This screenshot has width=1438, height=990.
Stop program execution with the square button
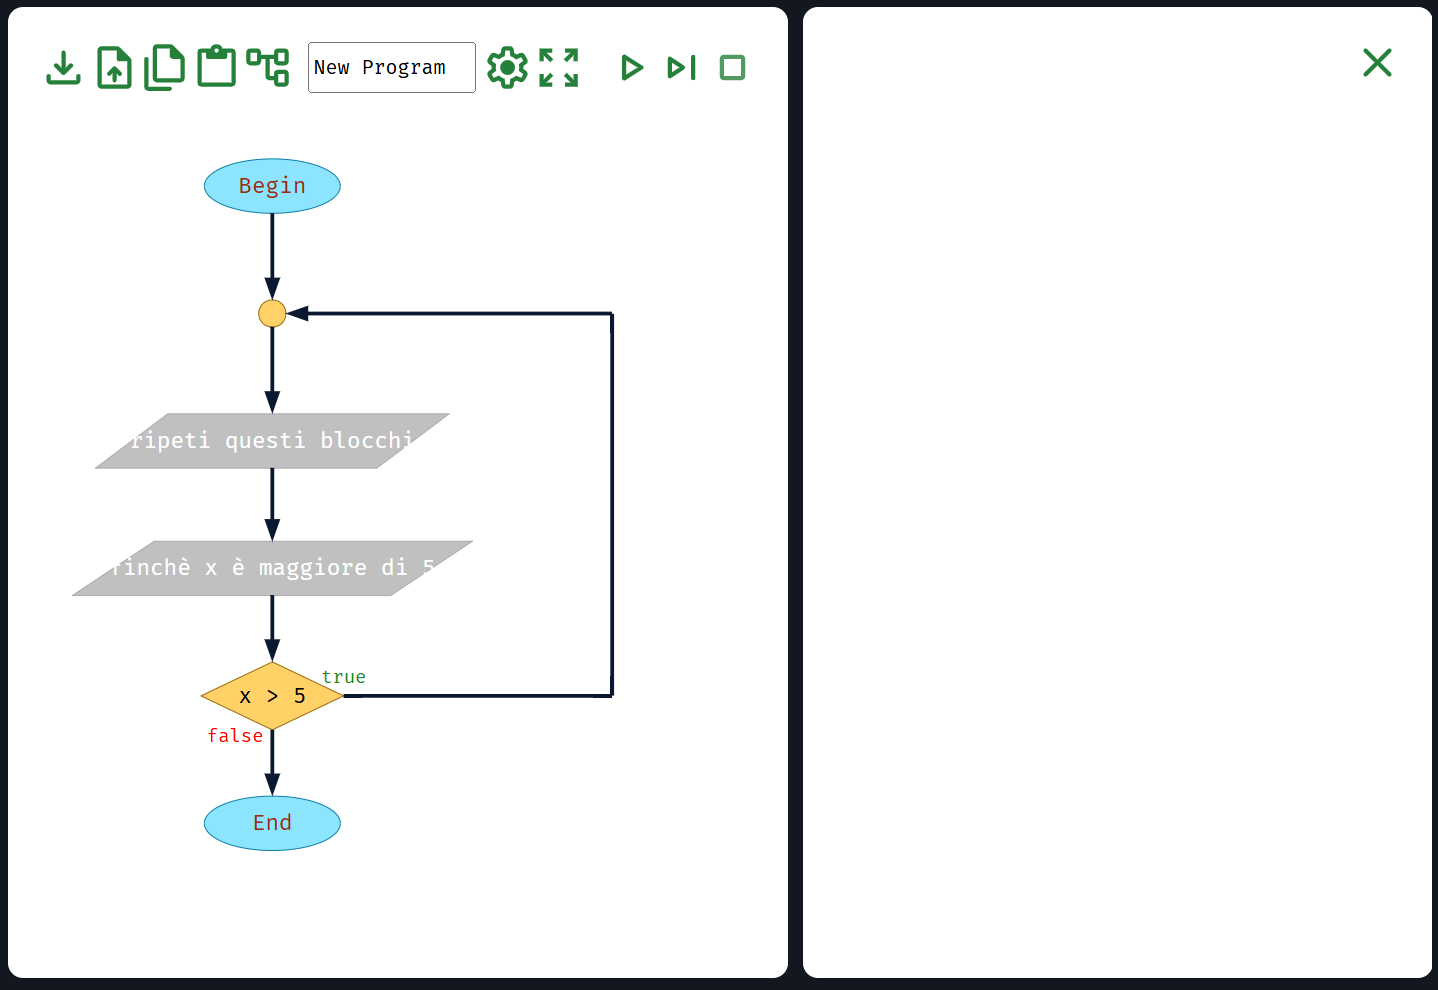(733, 68)
